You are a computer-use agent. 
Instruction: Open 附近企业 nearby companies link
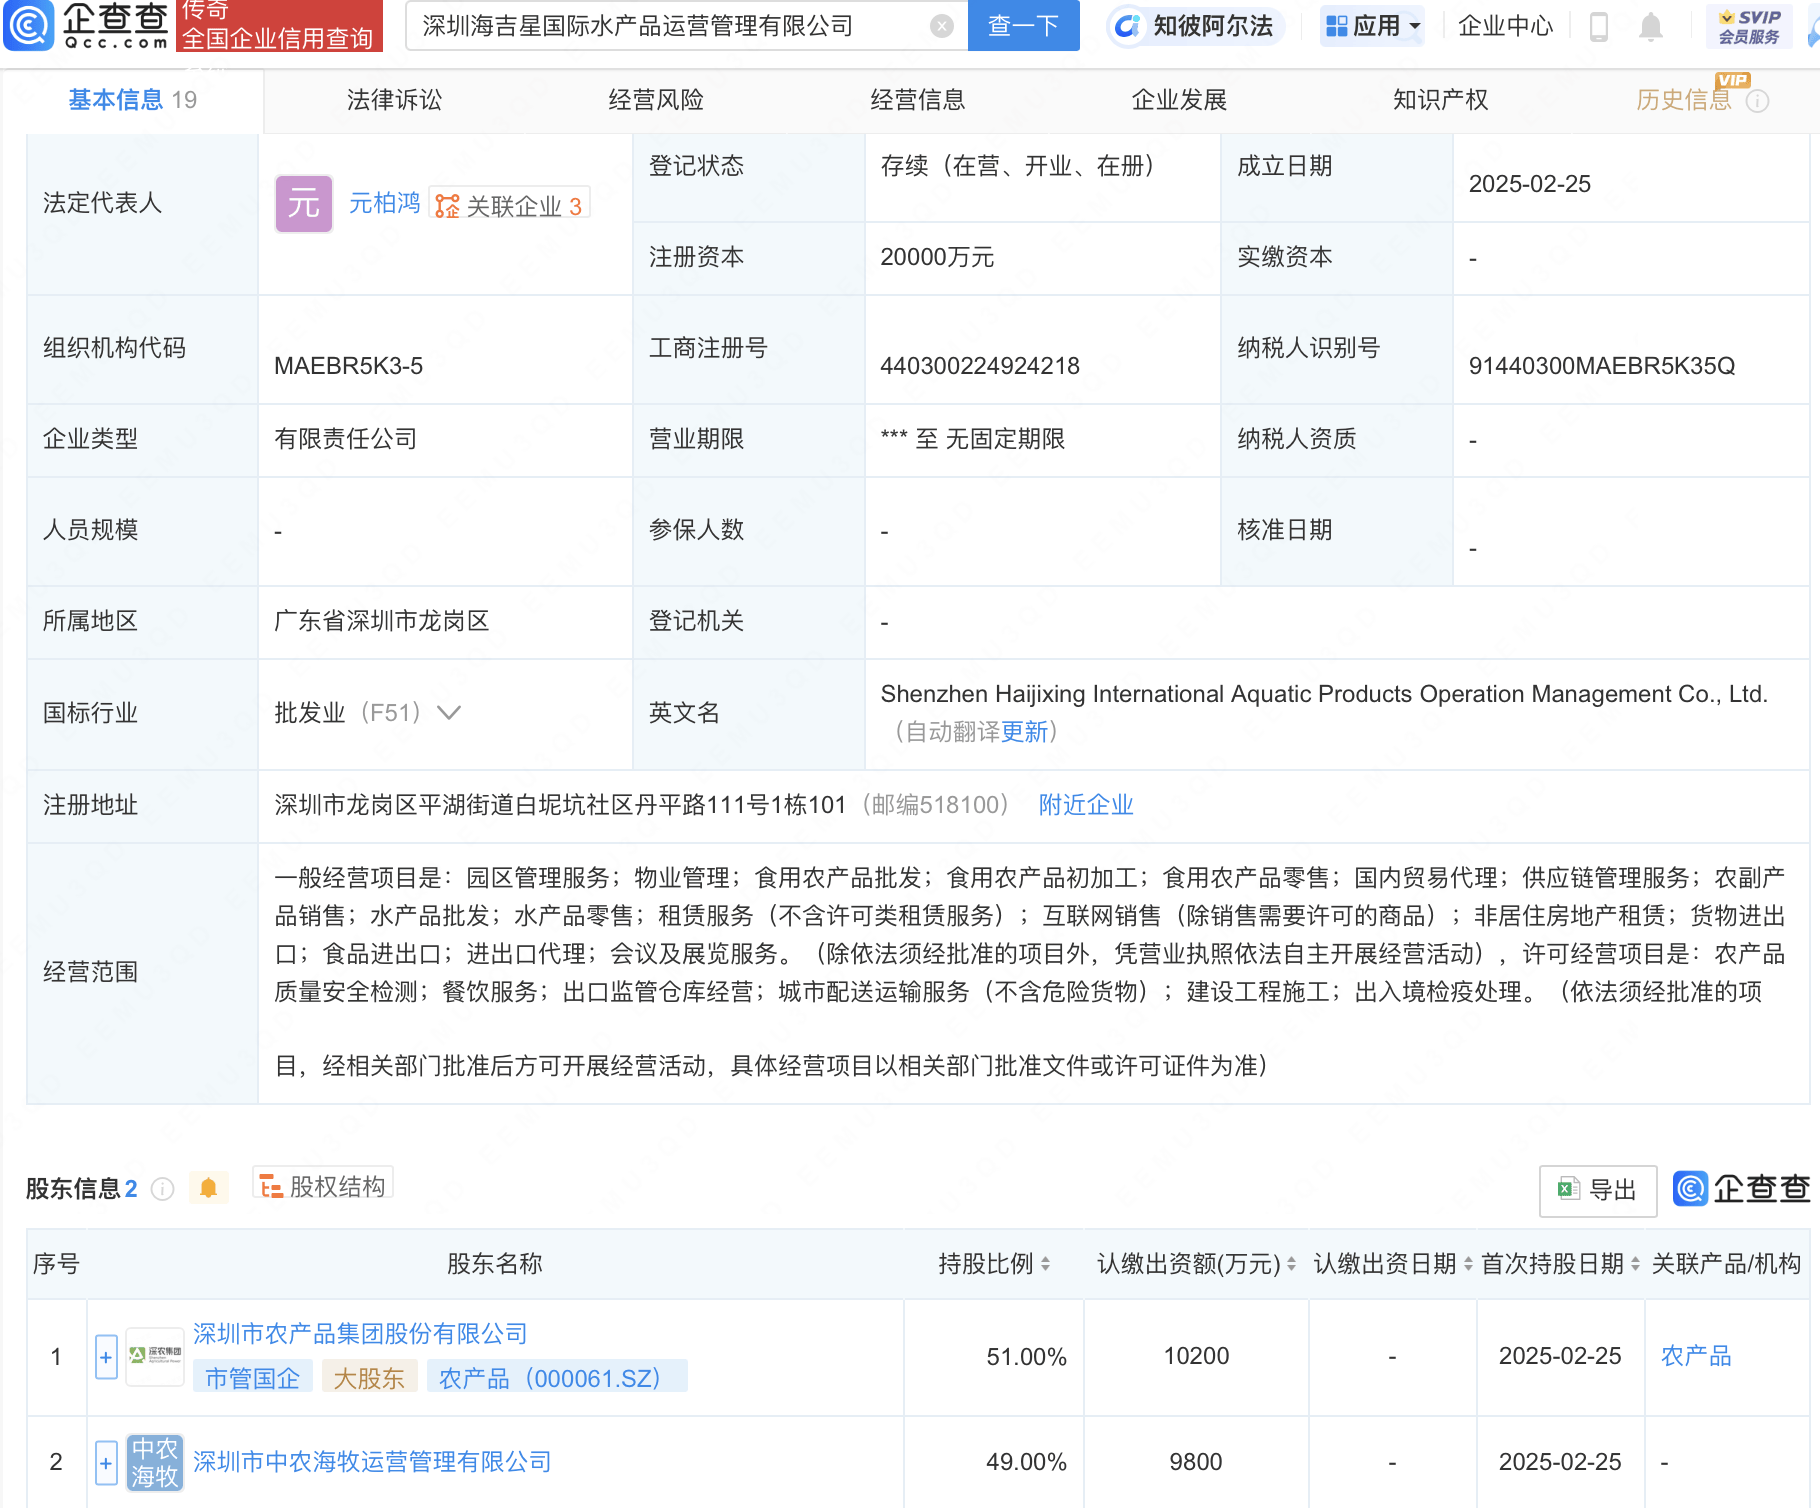coord(1086,805)
